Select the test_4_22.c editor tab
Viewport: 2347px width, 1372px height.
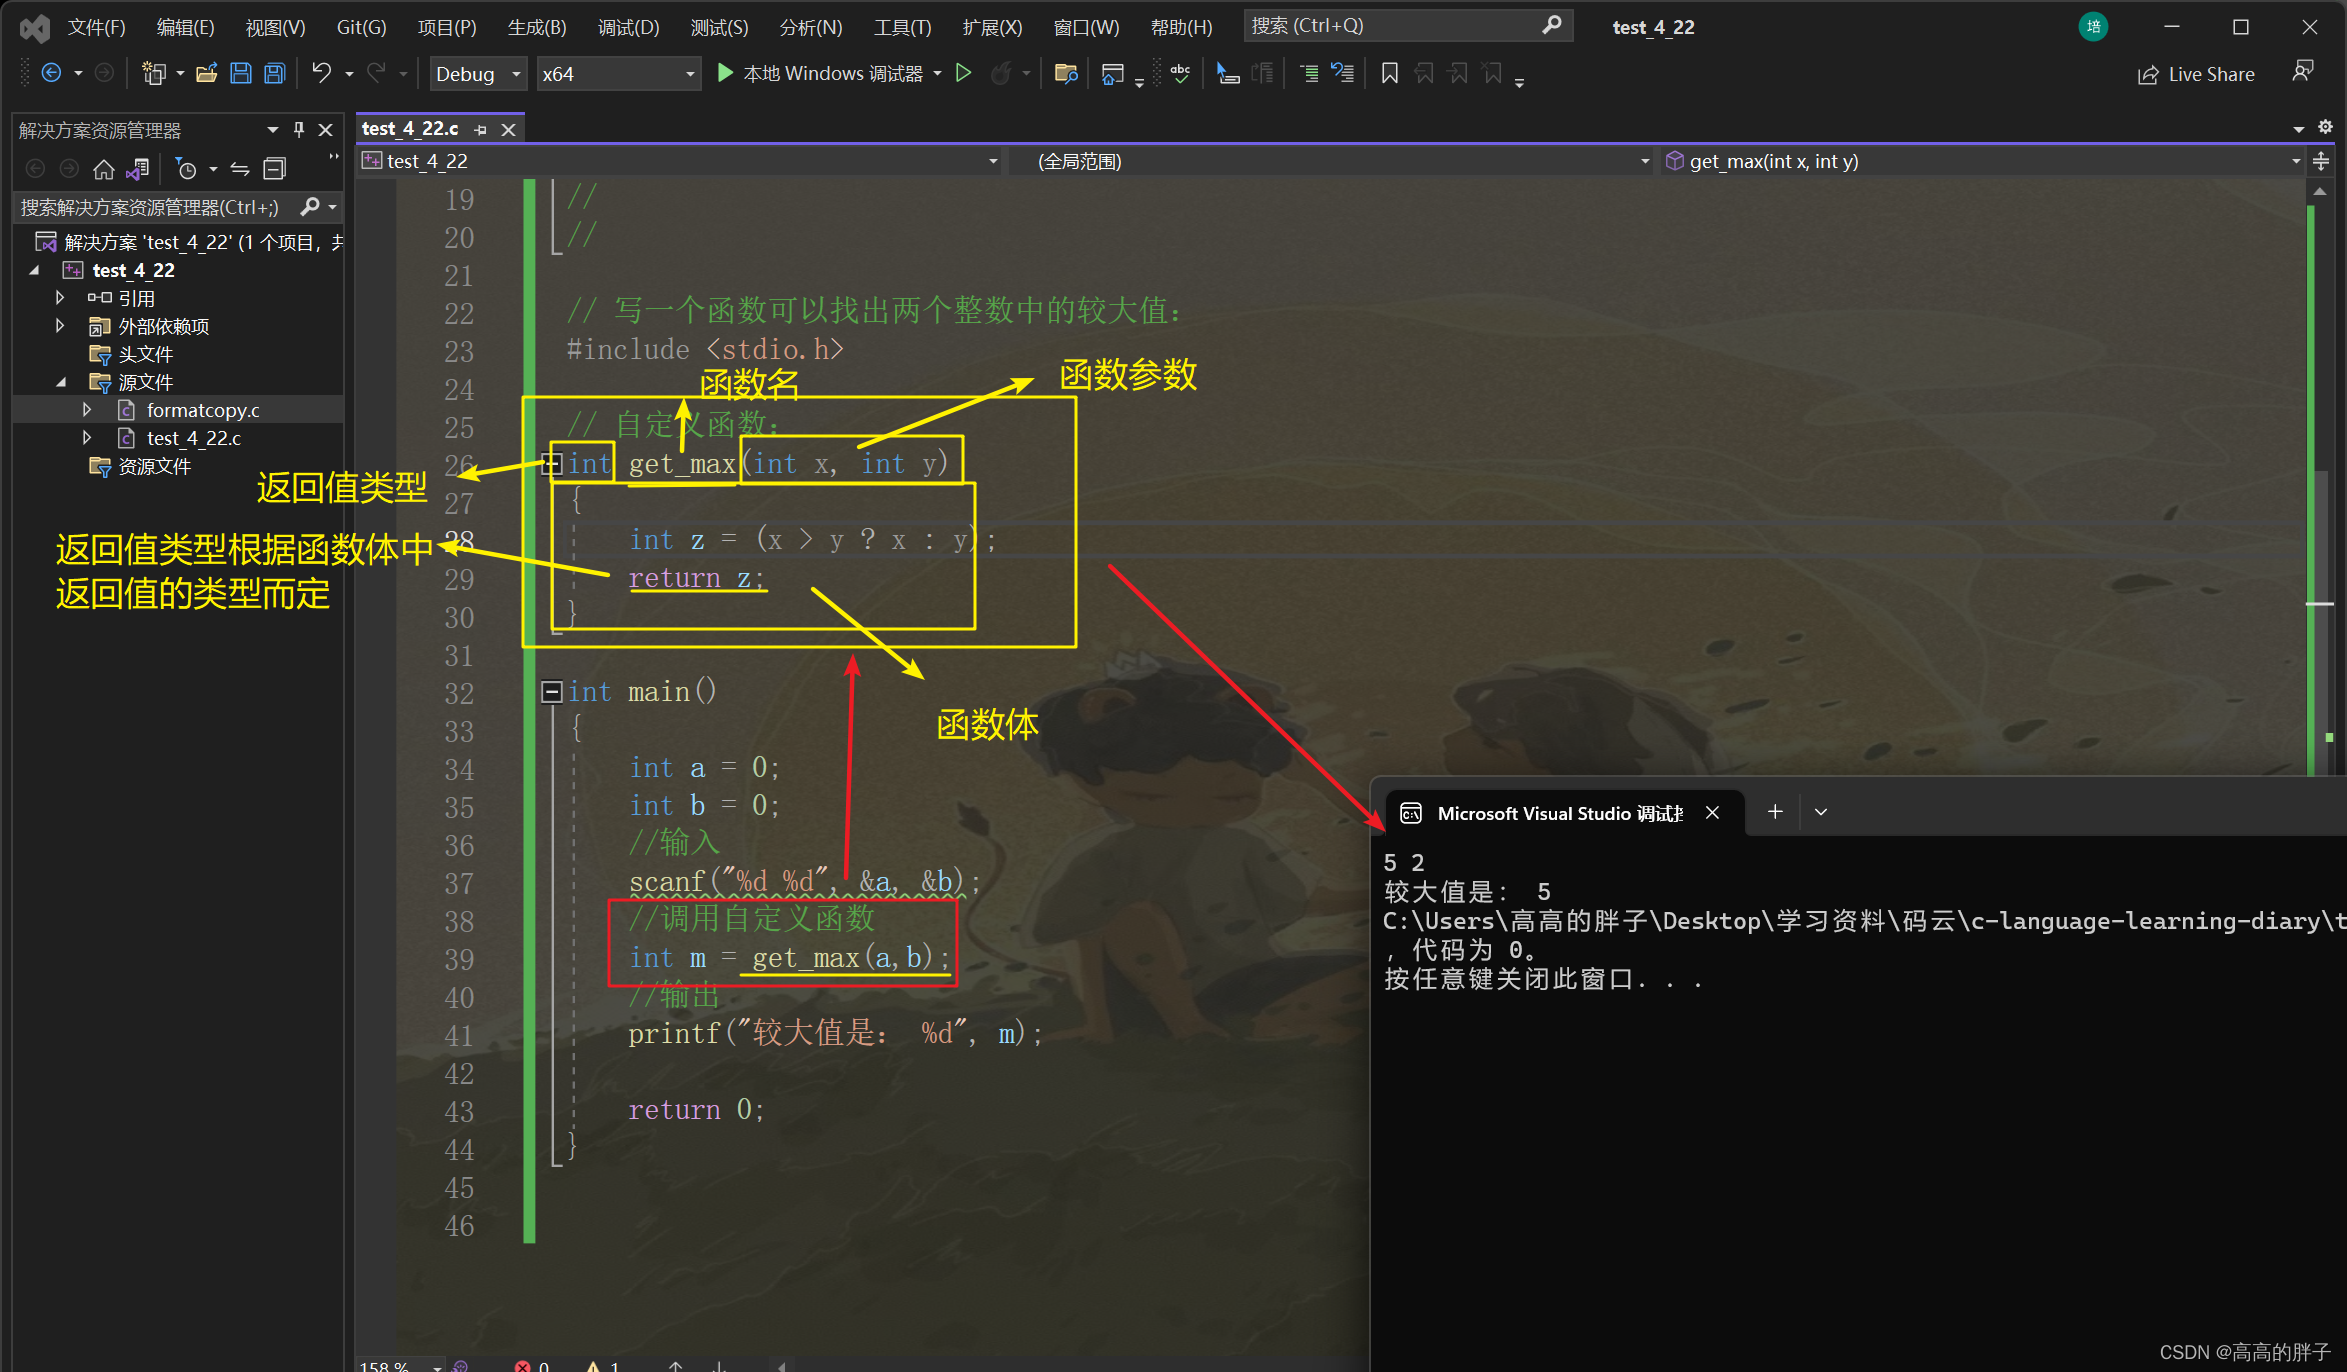point(410,129)
